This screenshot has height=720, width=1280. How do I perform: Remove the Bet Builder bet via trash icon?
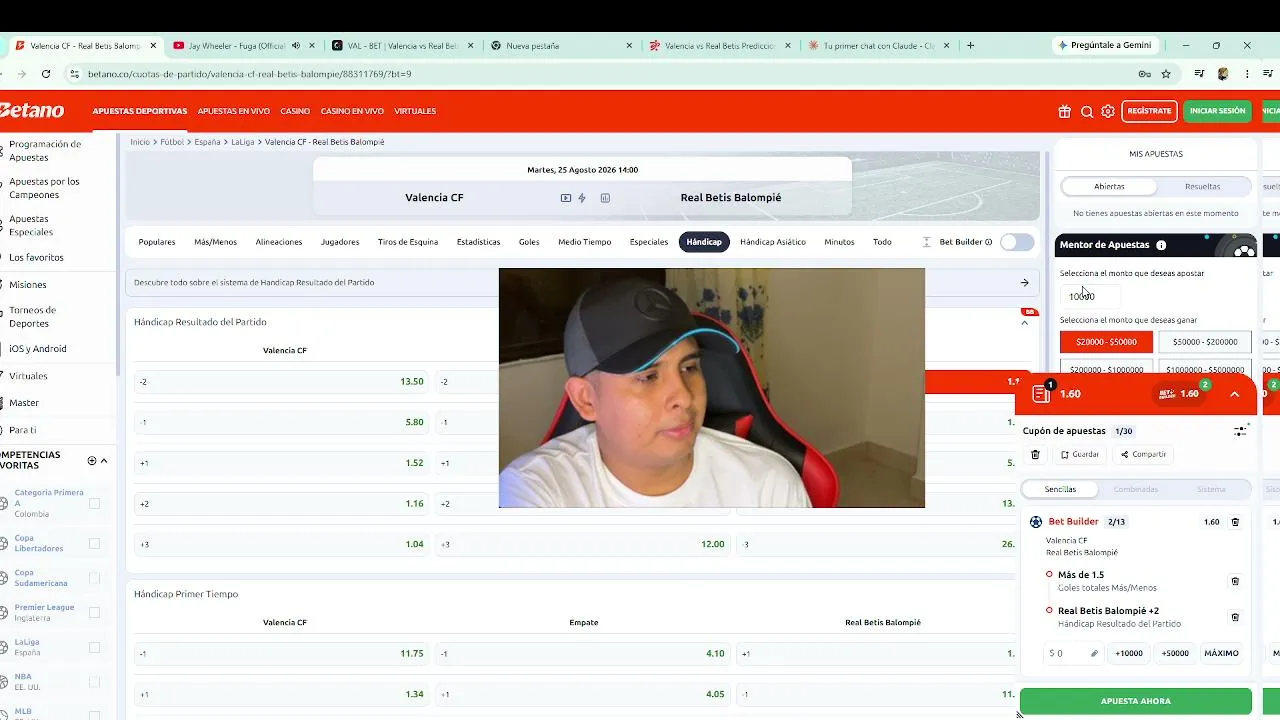1235,522
